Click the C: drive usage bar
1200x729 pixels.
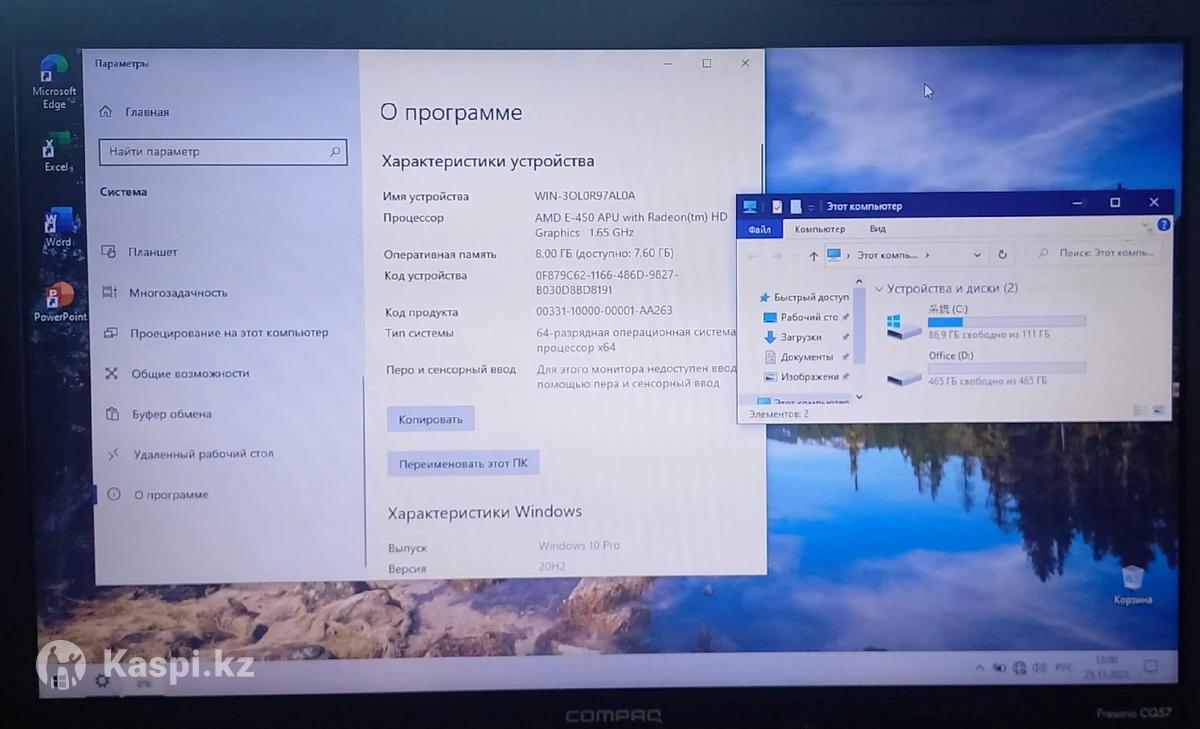1006,322
